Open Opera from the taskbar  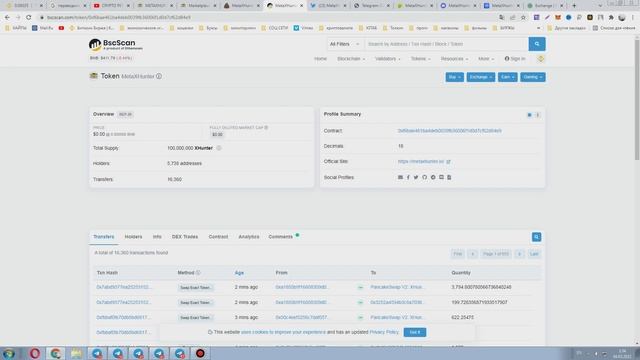tap(35, 353)
